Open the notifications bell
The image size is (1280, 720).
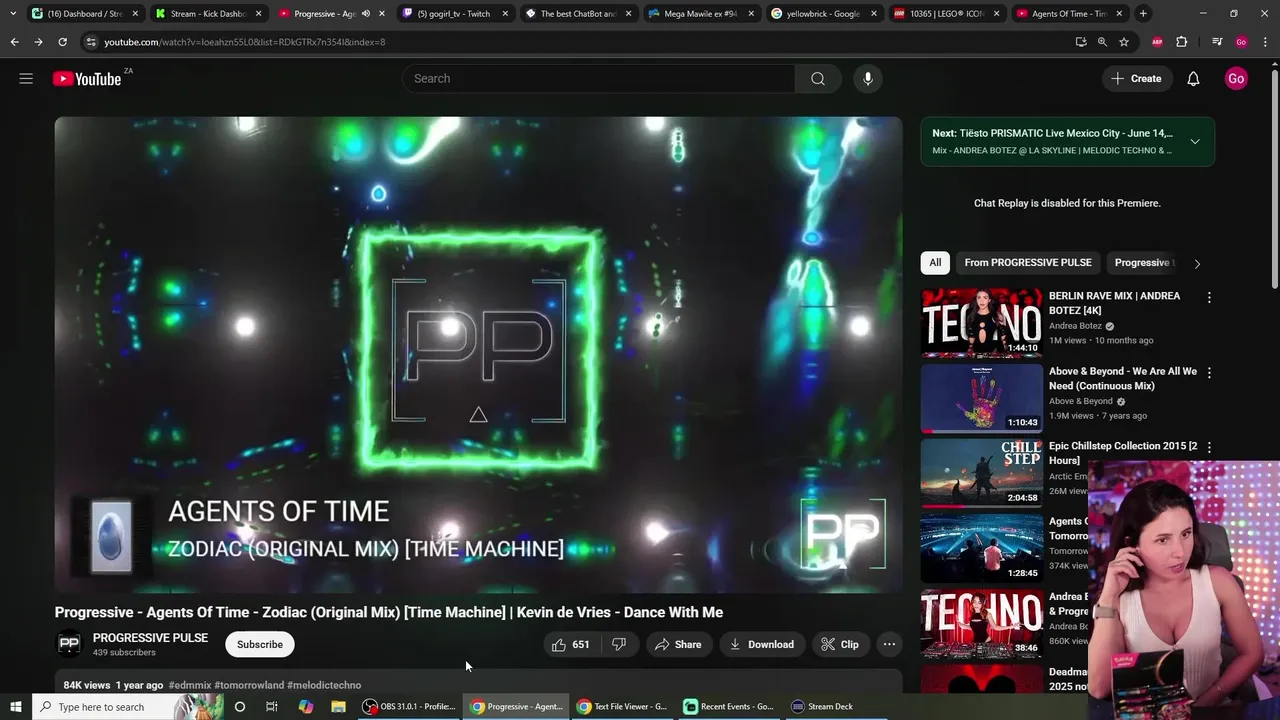click(1193, 79)
